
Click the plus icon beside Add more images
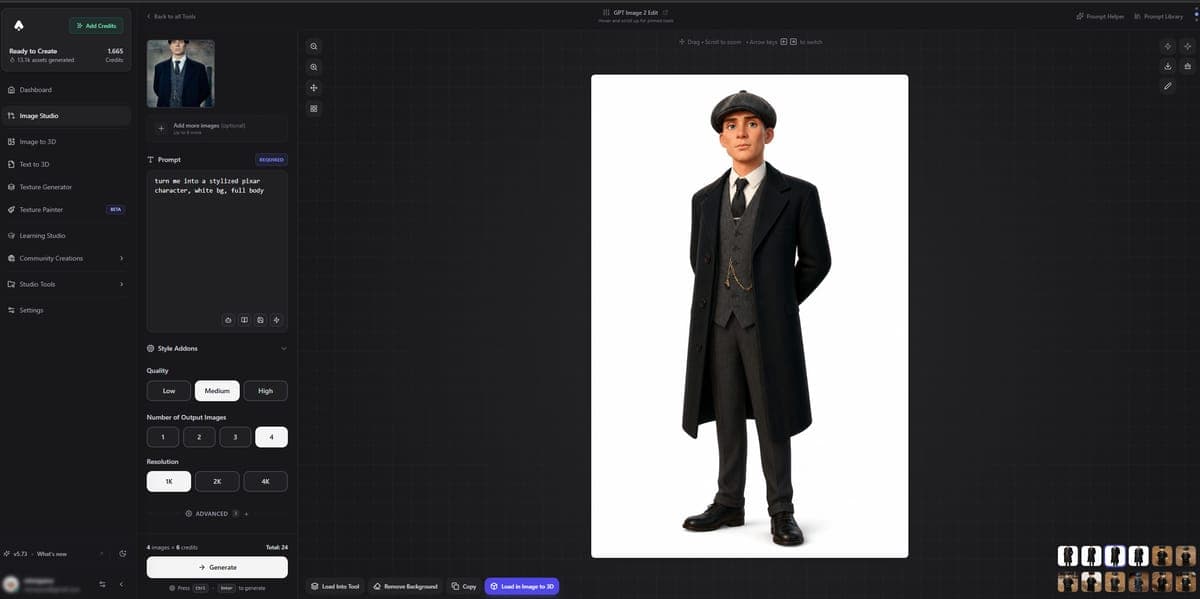click(161, 128)
